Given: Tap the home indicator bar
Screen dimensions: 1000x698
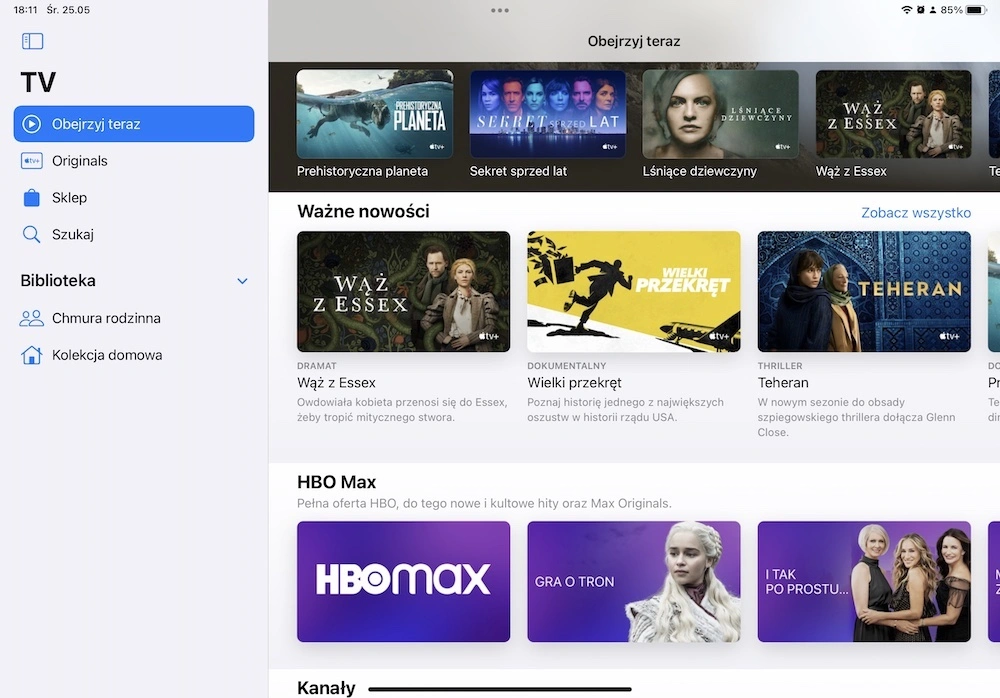Looking at the screenshot, I should tap(500, 689).
